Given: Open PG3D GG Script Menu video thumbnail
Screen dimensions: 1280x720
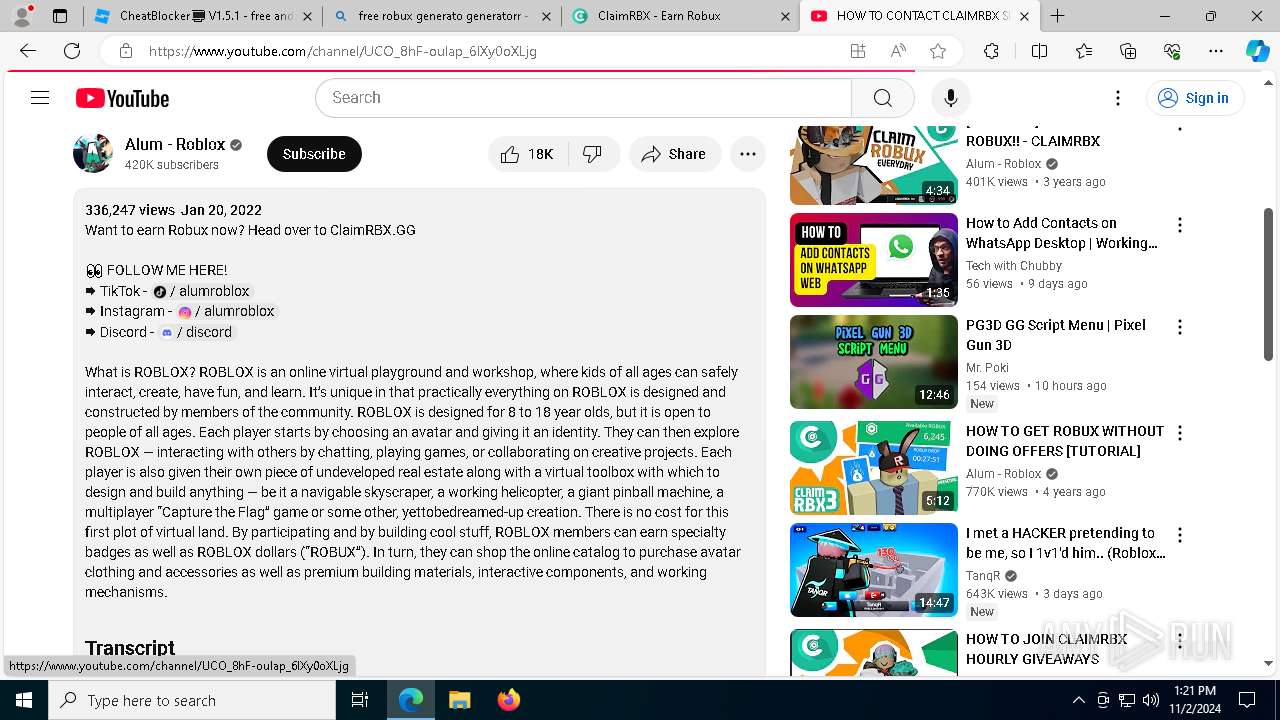Looking at the screenshot, I should pyautogui.click(x=873, y=362).
